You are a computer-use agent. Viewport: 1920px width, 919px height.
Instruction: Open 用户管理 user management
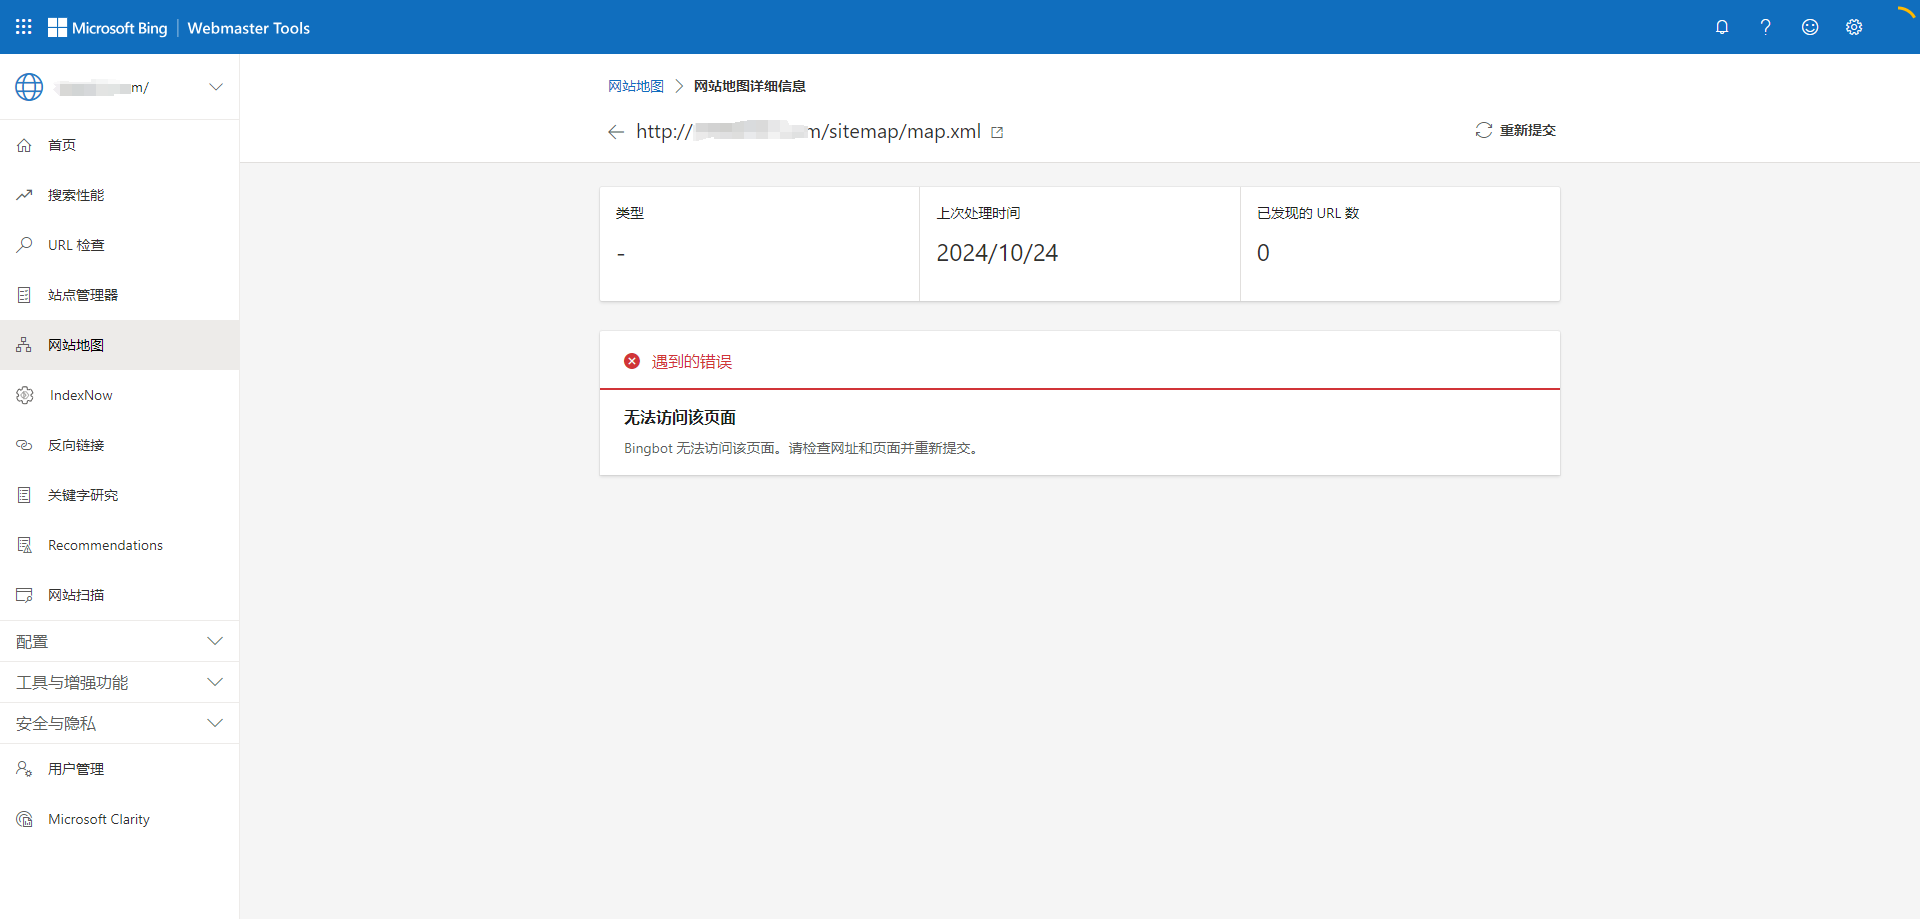pyautogui.click(x=120, y=769)
